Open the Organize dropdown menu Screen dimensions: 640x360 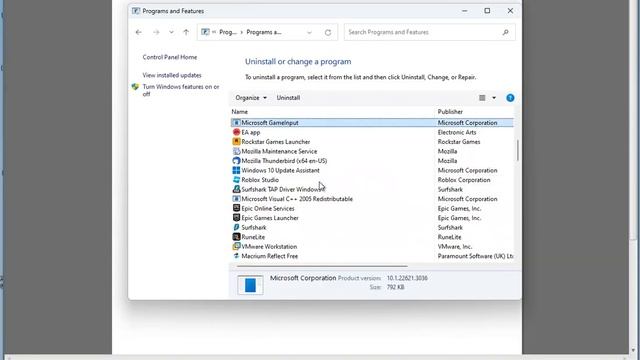251,98
